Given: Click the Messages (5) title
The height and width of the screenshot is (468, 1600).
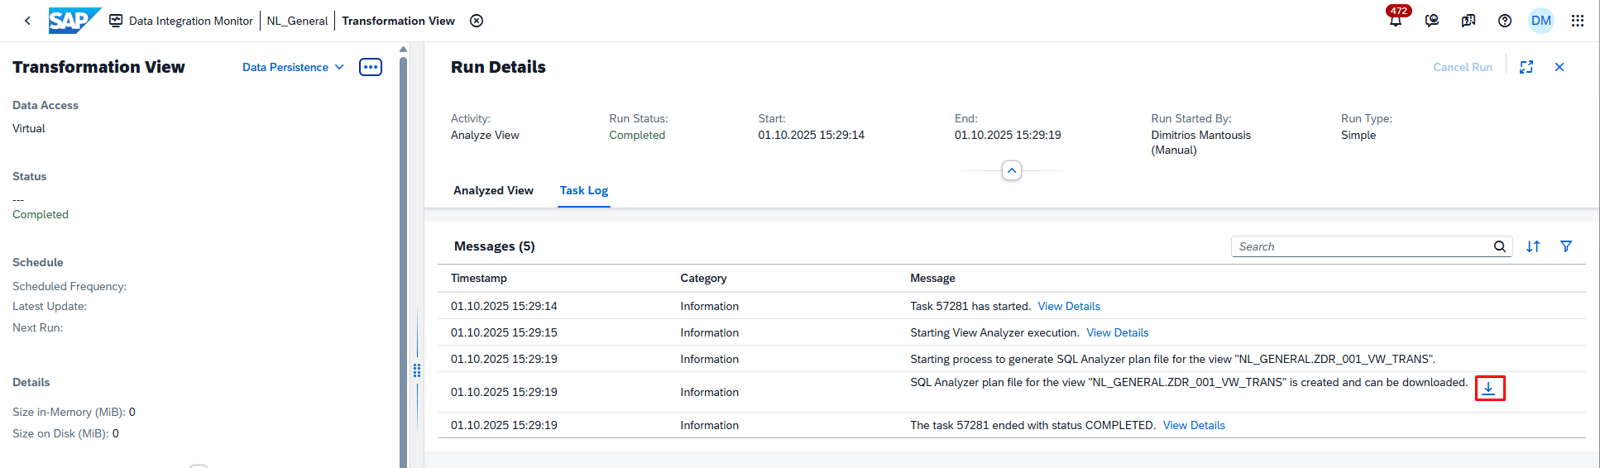Looking at the screenshot, I should pos(494,246).
